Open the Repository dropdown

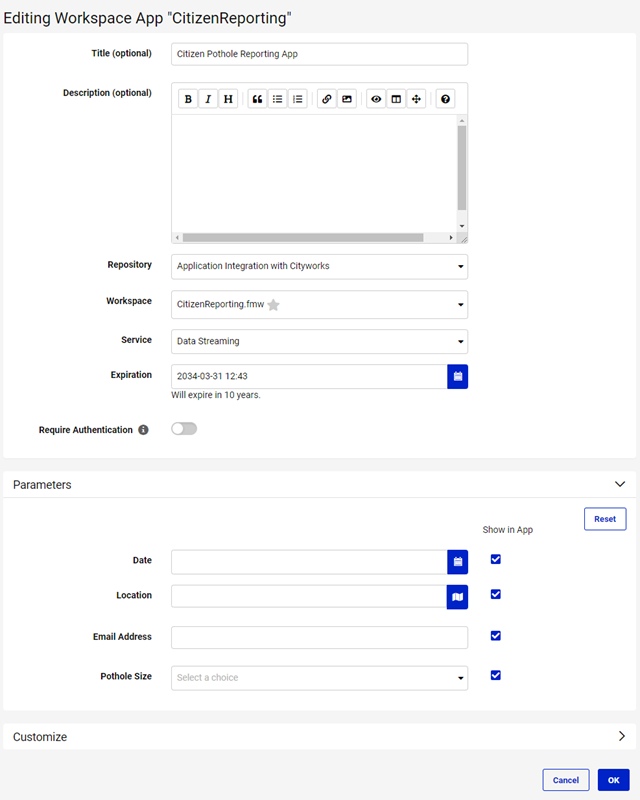(319, 266)
